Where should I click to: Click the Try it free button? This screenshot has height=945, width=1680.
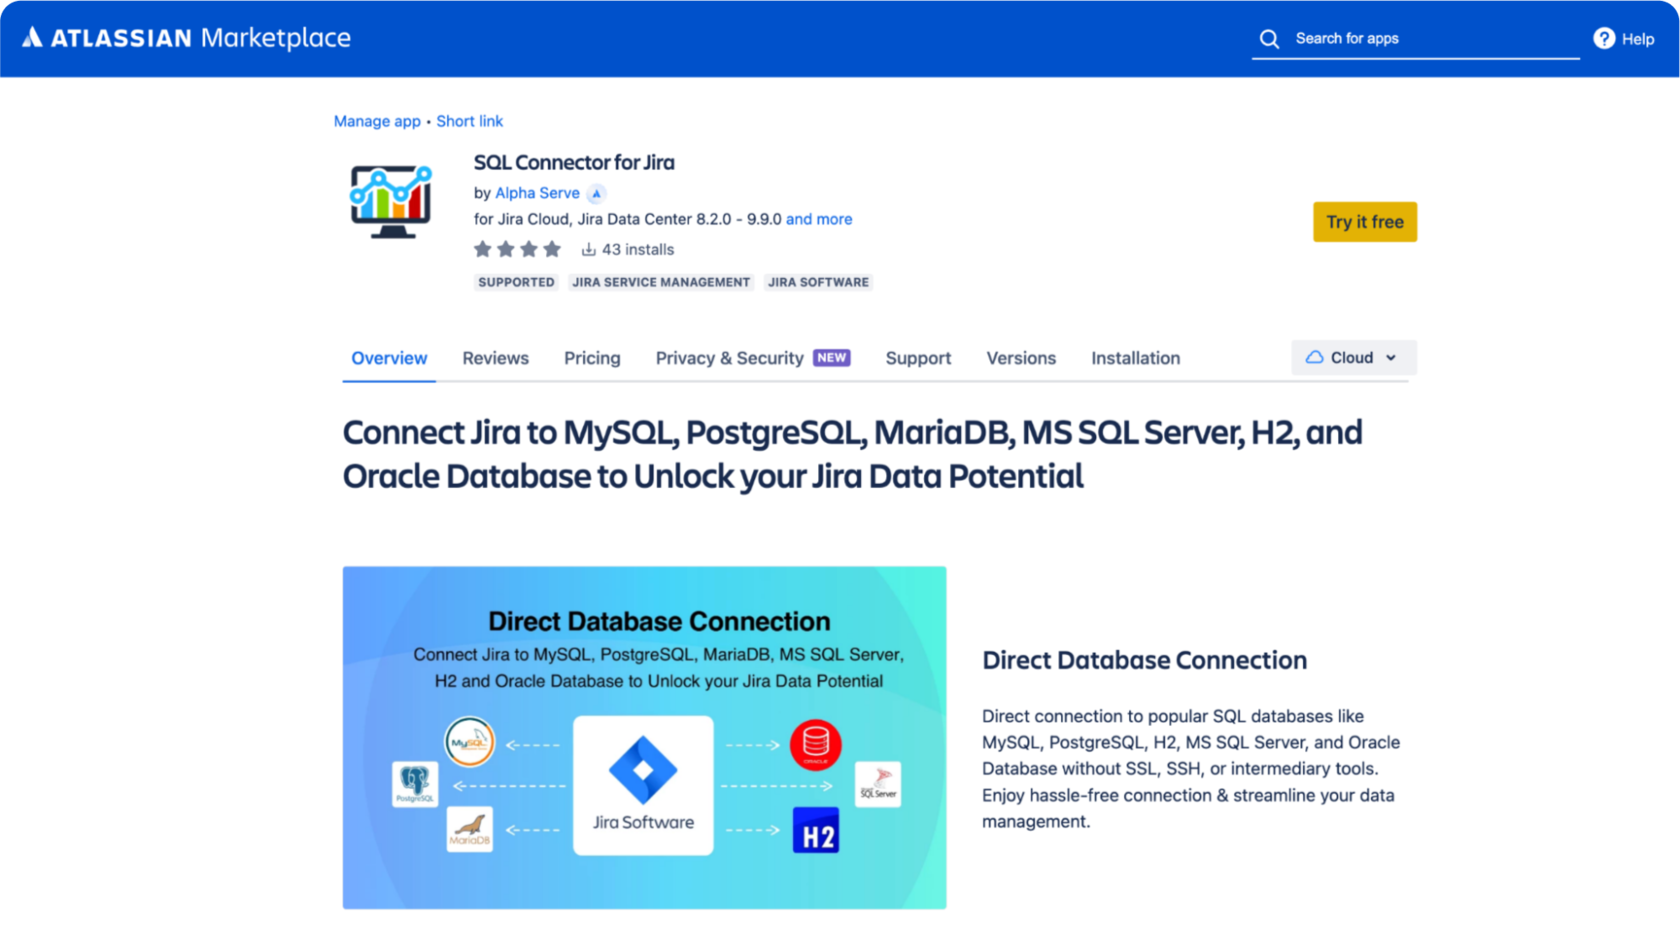(1364, 222)
